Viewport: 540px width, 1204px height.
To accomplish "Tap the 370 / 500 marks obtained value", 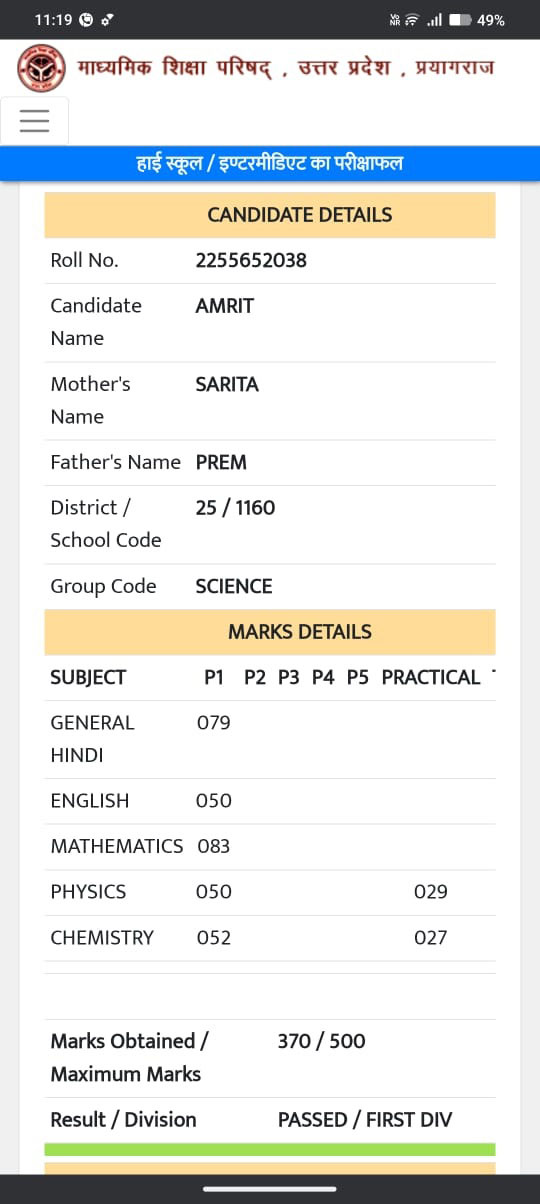I will [322, 1041].
